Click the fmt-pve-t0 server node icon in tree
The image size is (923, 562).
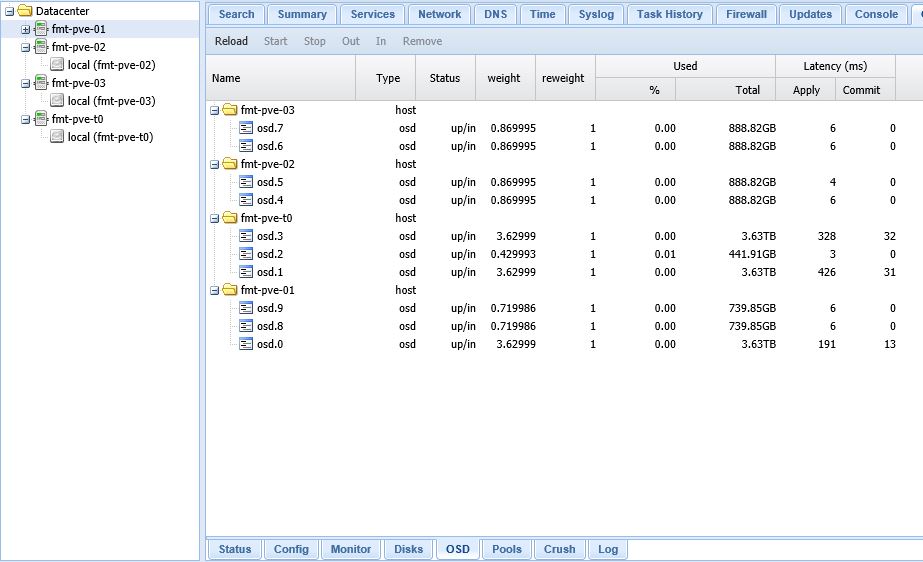[41, 119]
